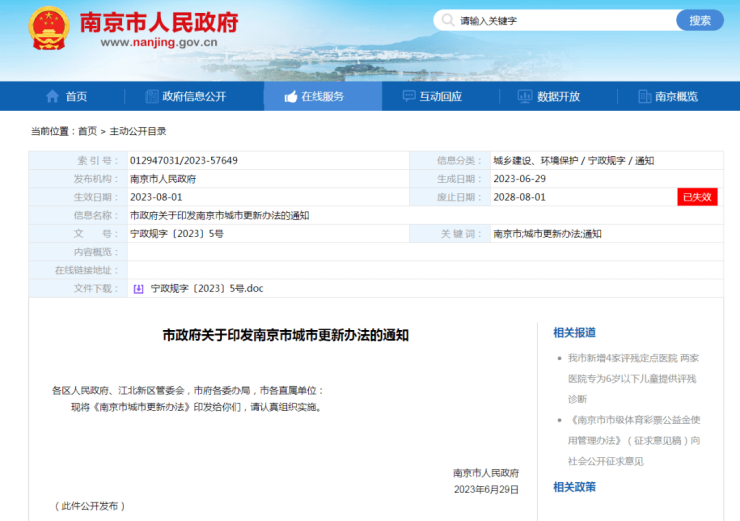
Task: Click the download icon beside the doc file
Action: 138,288
